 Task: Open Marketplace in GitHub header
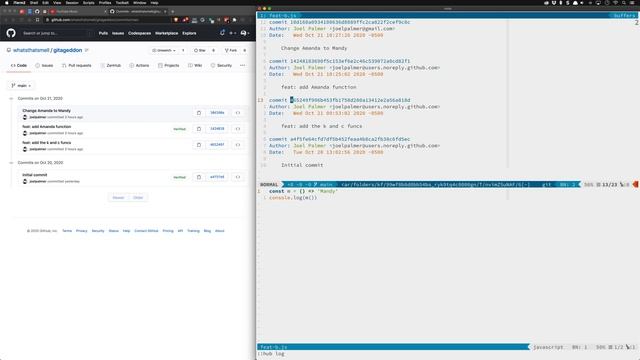[167, 33]
